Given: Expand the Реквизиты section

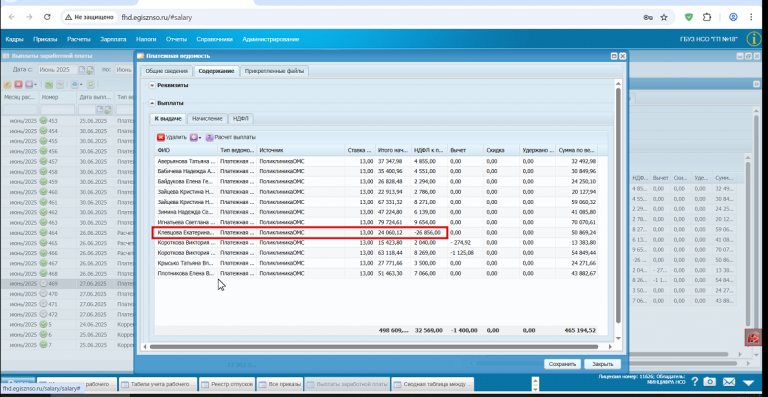Looking at the screenshot, I should point(152,85).
